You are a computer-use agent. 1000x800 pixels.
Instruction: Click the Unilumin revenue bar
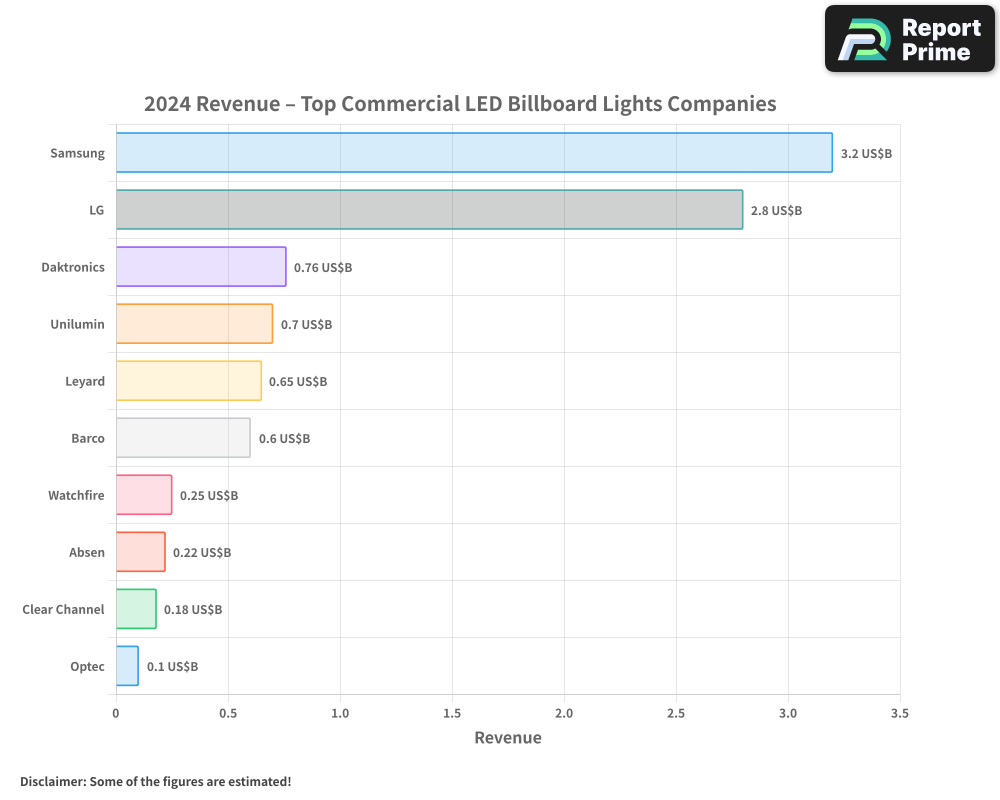(195, 324)
